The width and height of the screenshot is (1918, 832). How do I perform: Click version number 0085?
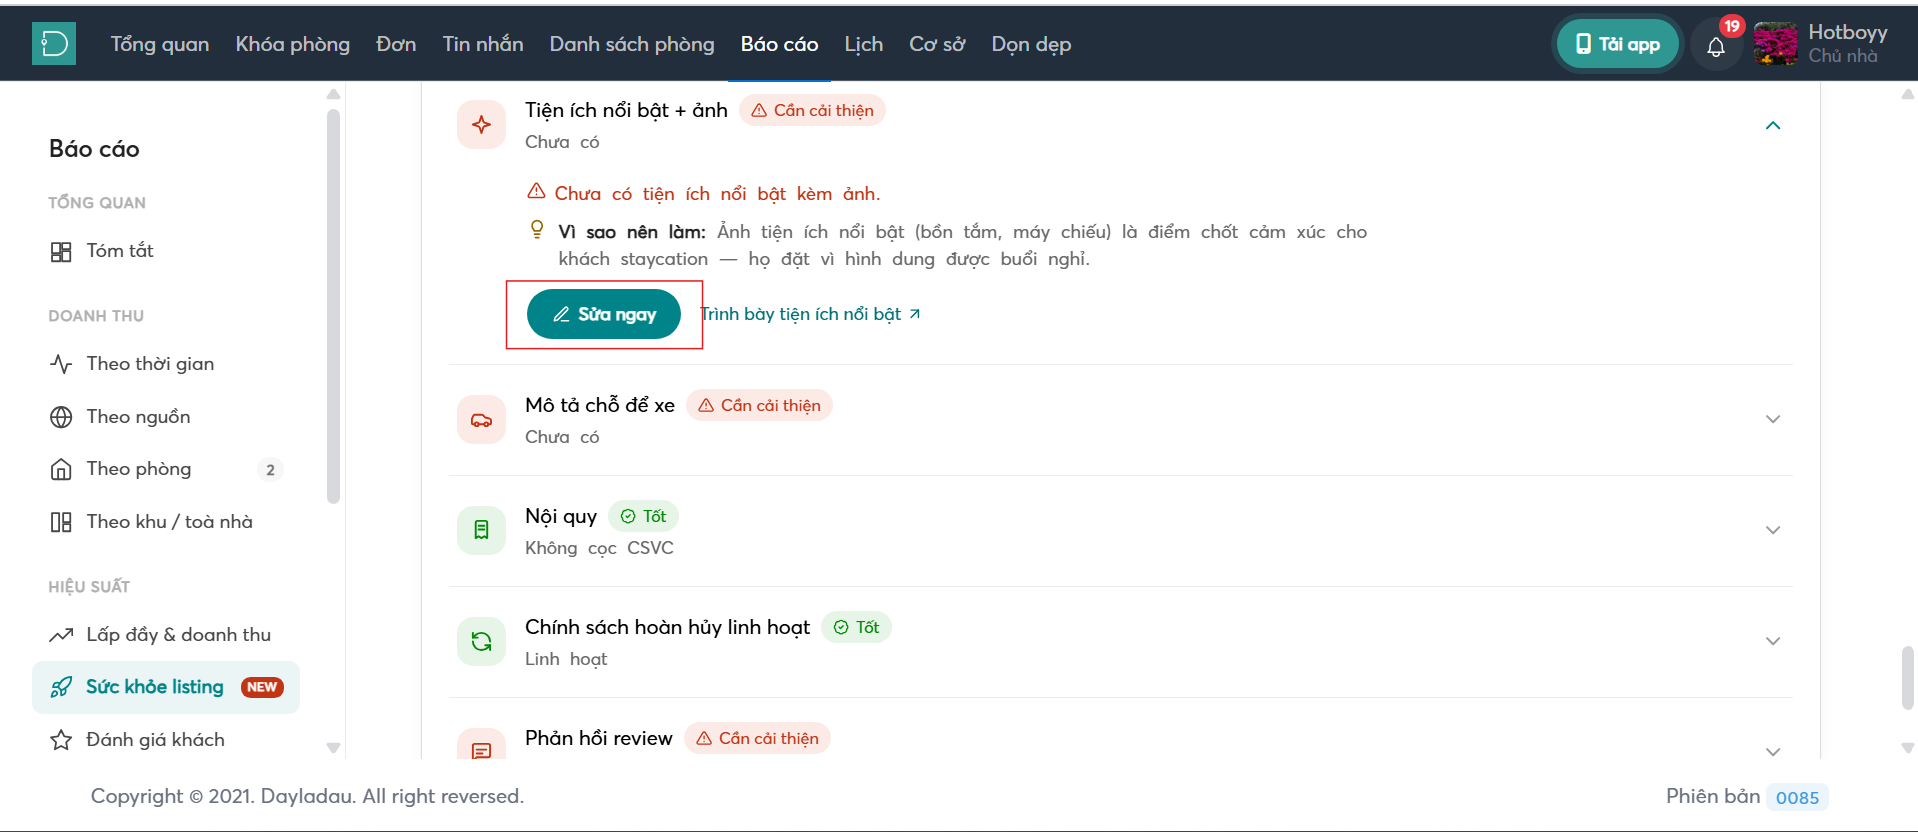click(1797, 797)
